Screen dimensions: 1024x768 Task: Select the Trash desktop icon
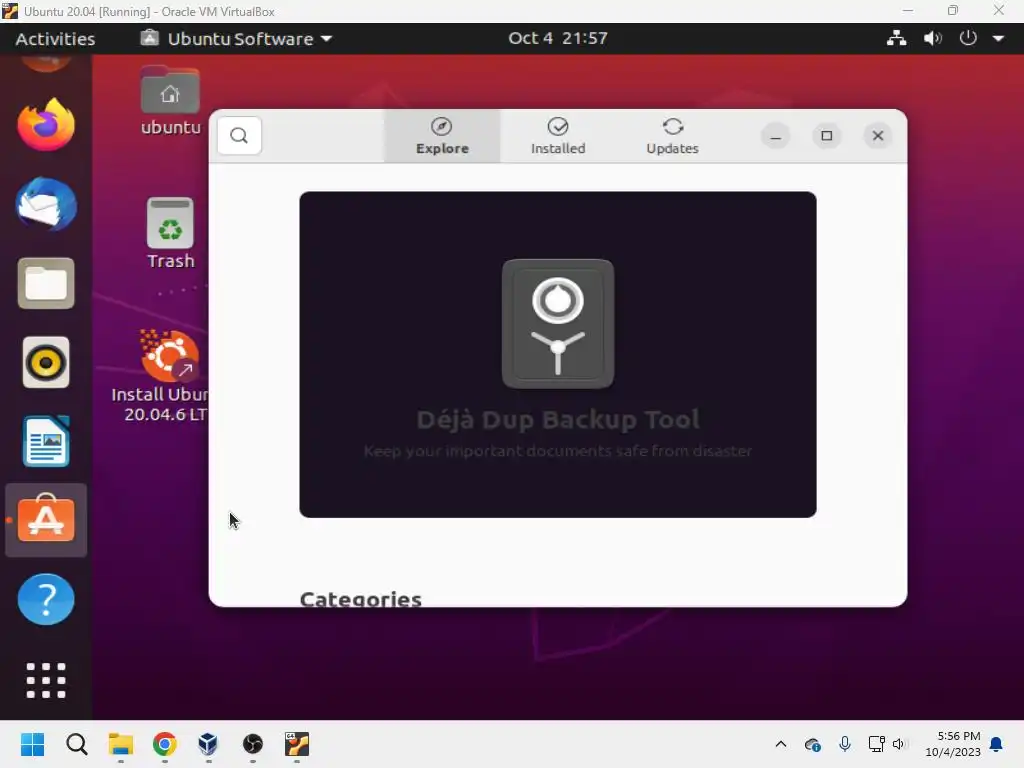(x=170, y=234)
